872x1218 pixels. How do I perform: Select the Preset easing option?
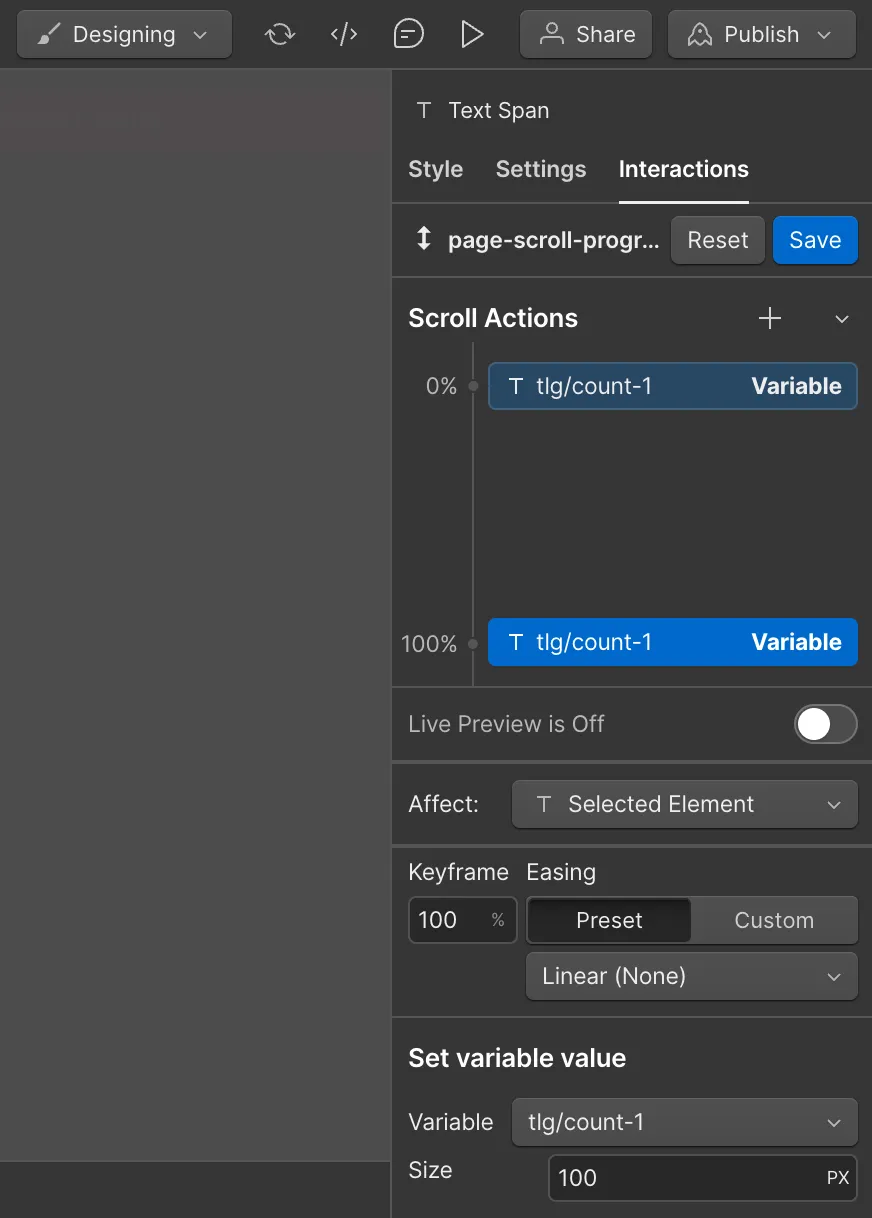[609, 920]
